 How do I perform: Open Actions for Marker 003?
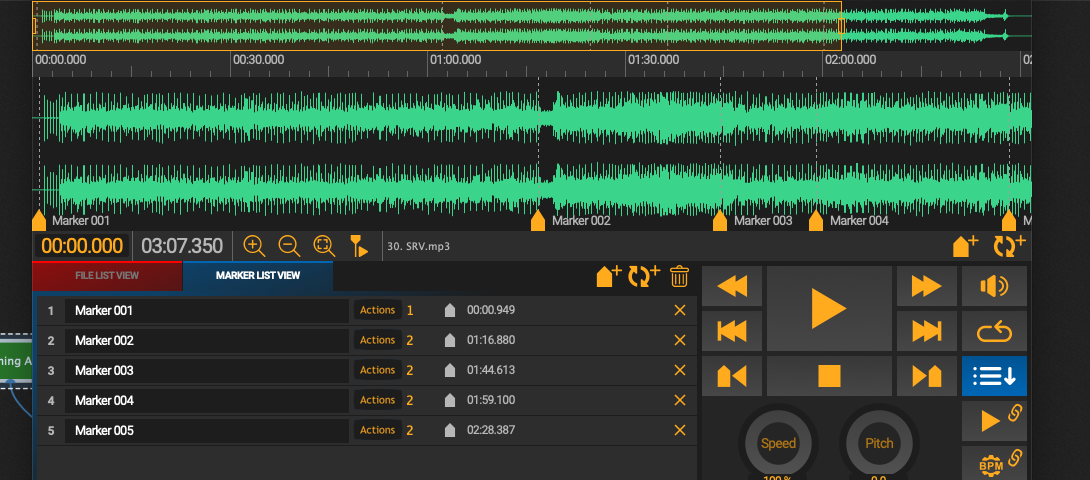[x=377, y=371]
